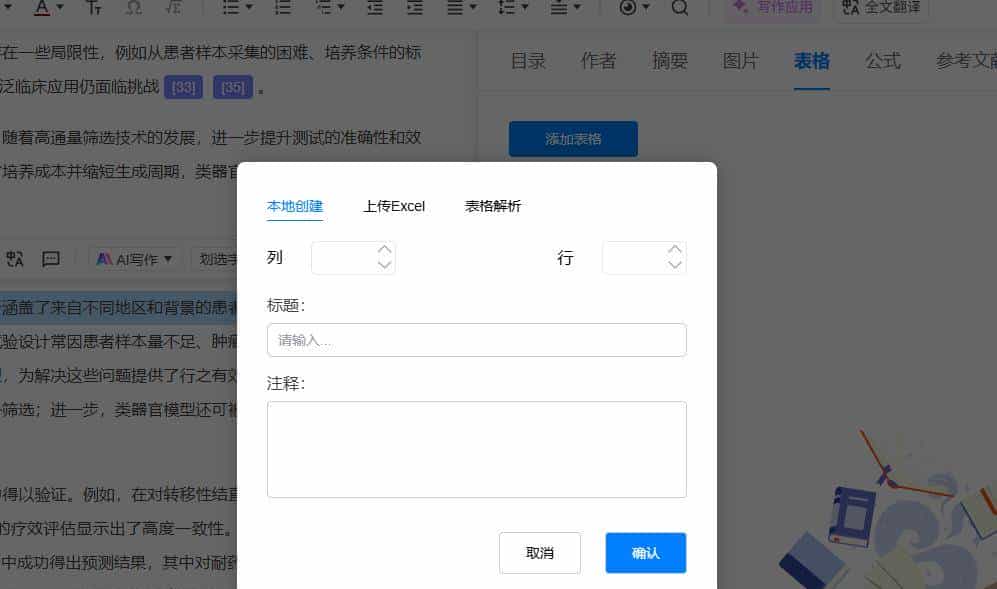Confirm the table creation with 确认

[x=645, y=552]
